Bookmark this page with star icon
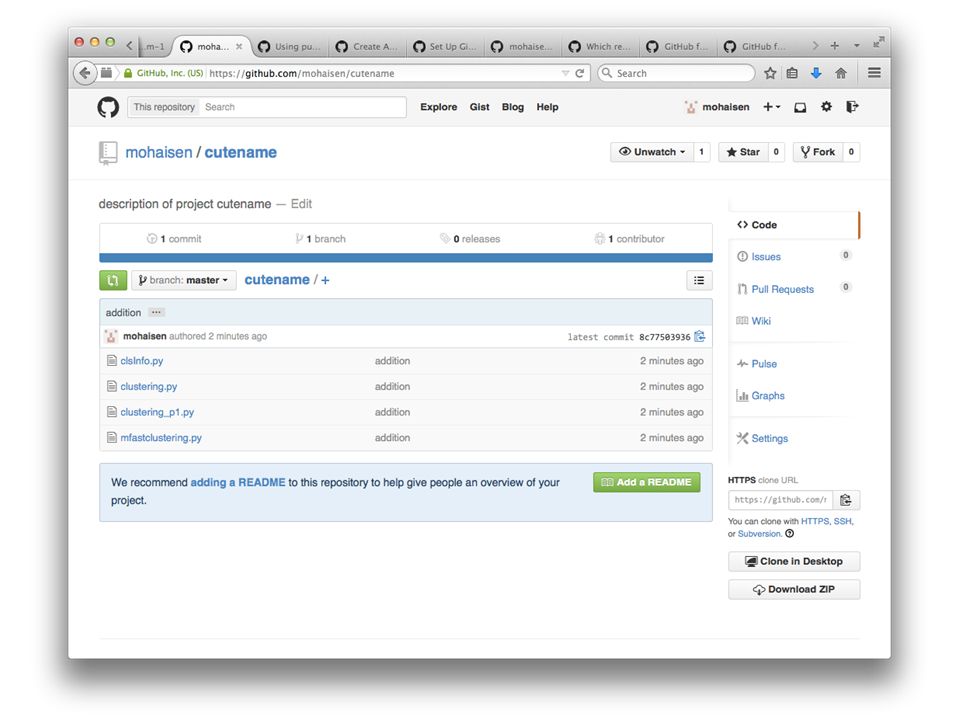 pyautogui.click(x=770, y=73)
